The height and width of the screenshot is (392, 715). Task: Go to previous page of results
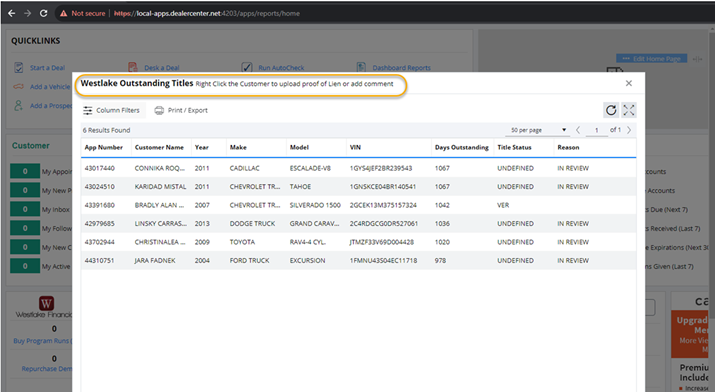[578, 130]
